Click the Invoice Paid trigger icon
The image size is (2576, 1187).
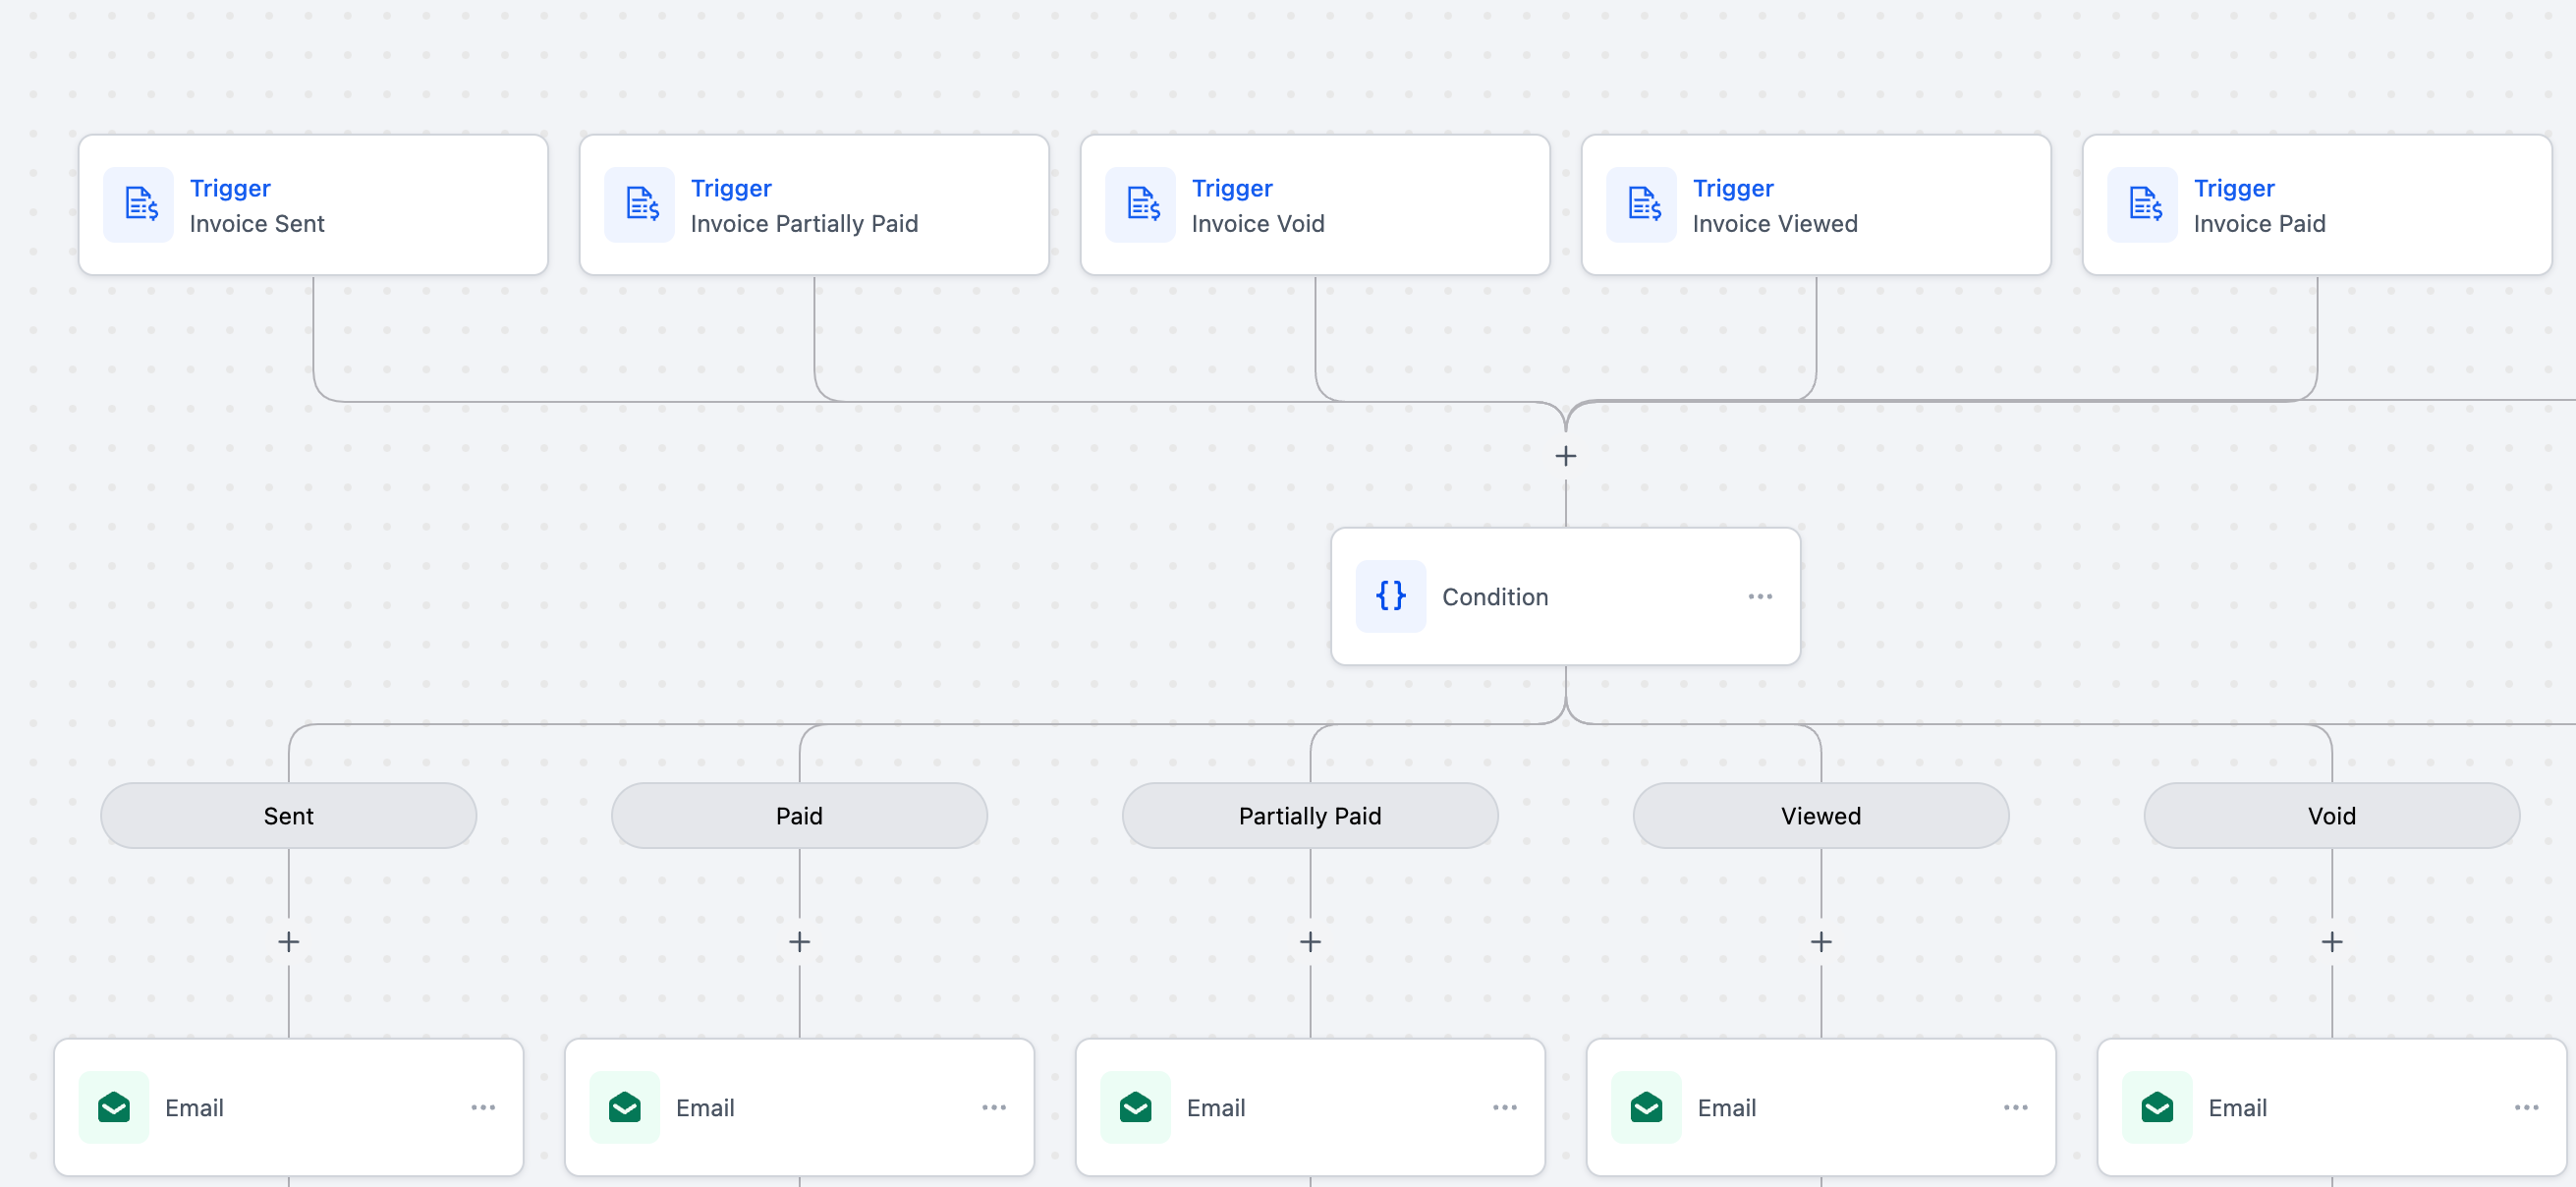pos(2143,204)
